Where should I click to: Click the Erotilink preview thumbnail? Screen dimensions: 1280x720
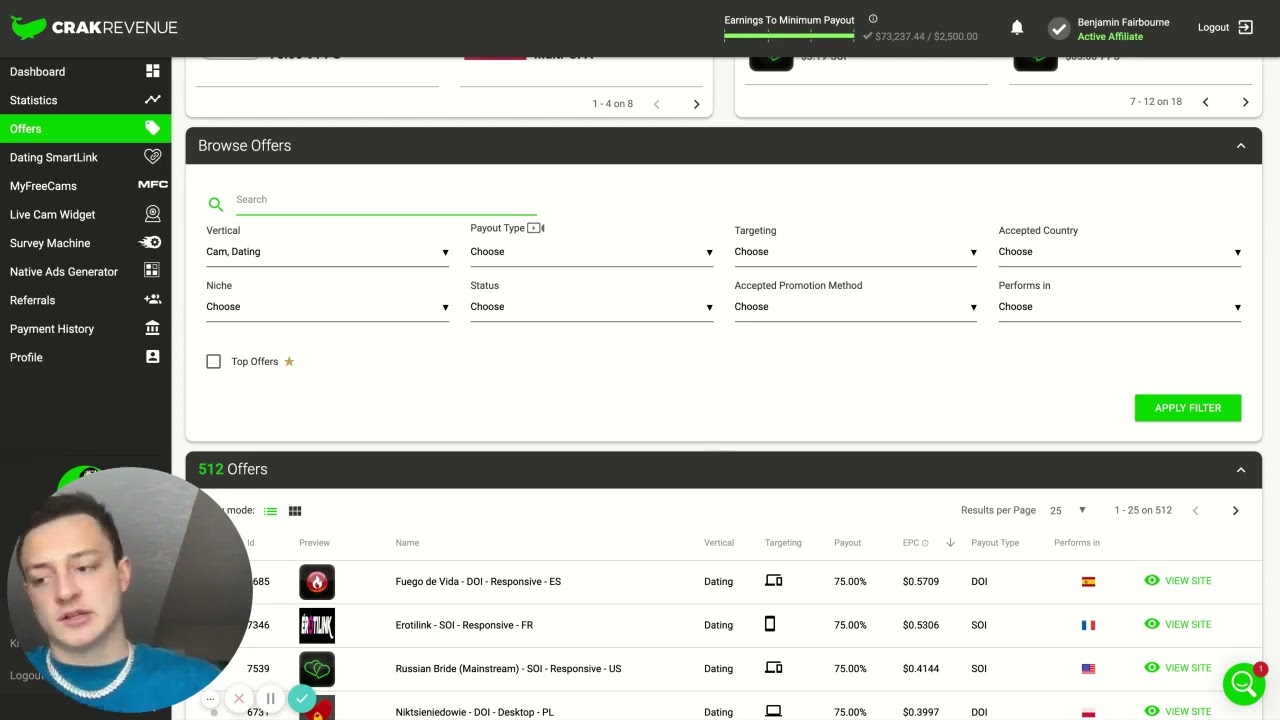tap(317, 625)
